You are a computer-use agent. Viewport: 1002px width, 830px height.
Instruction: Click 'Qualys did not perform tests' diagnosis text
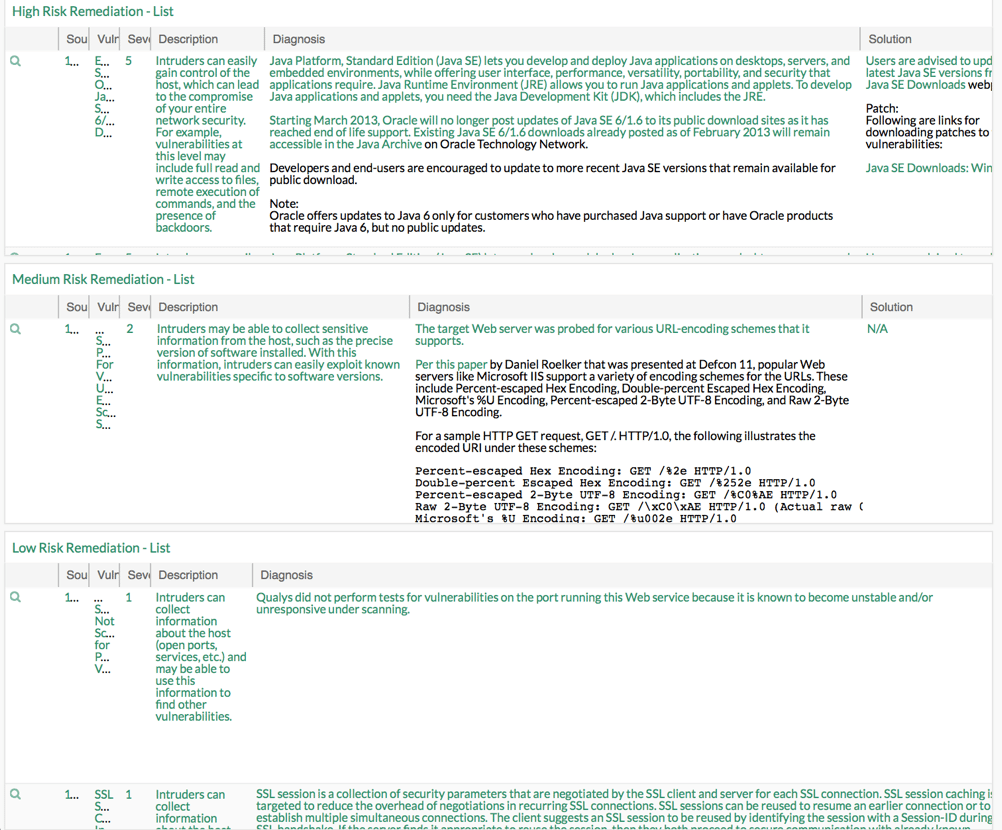click(x=594, y=603)
